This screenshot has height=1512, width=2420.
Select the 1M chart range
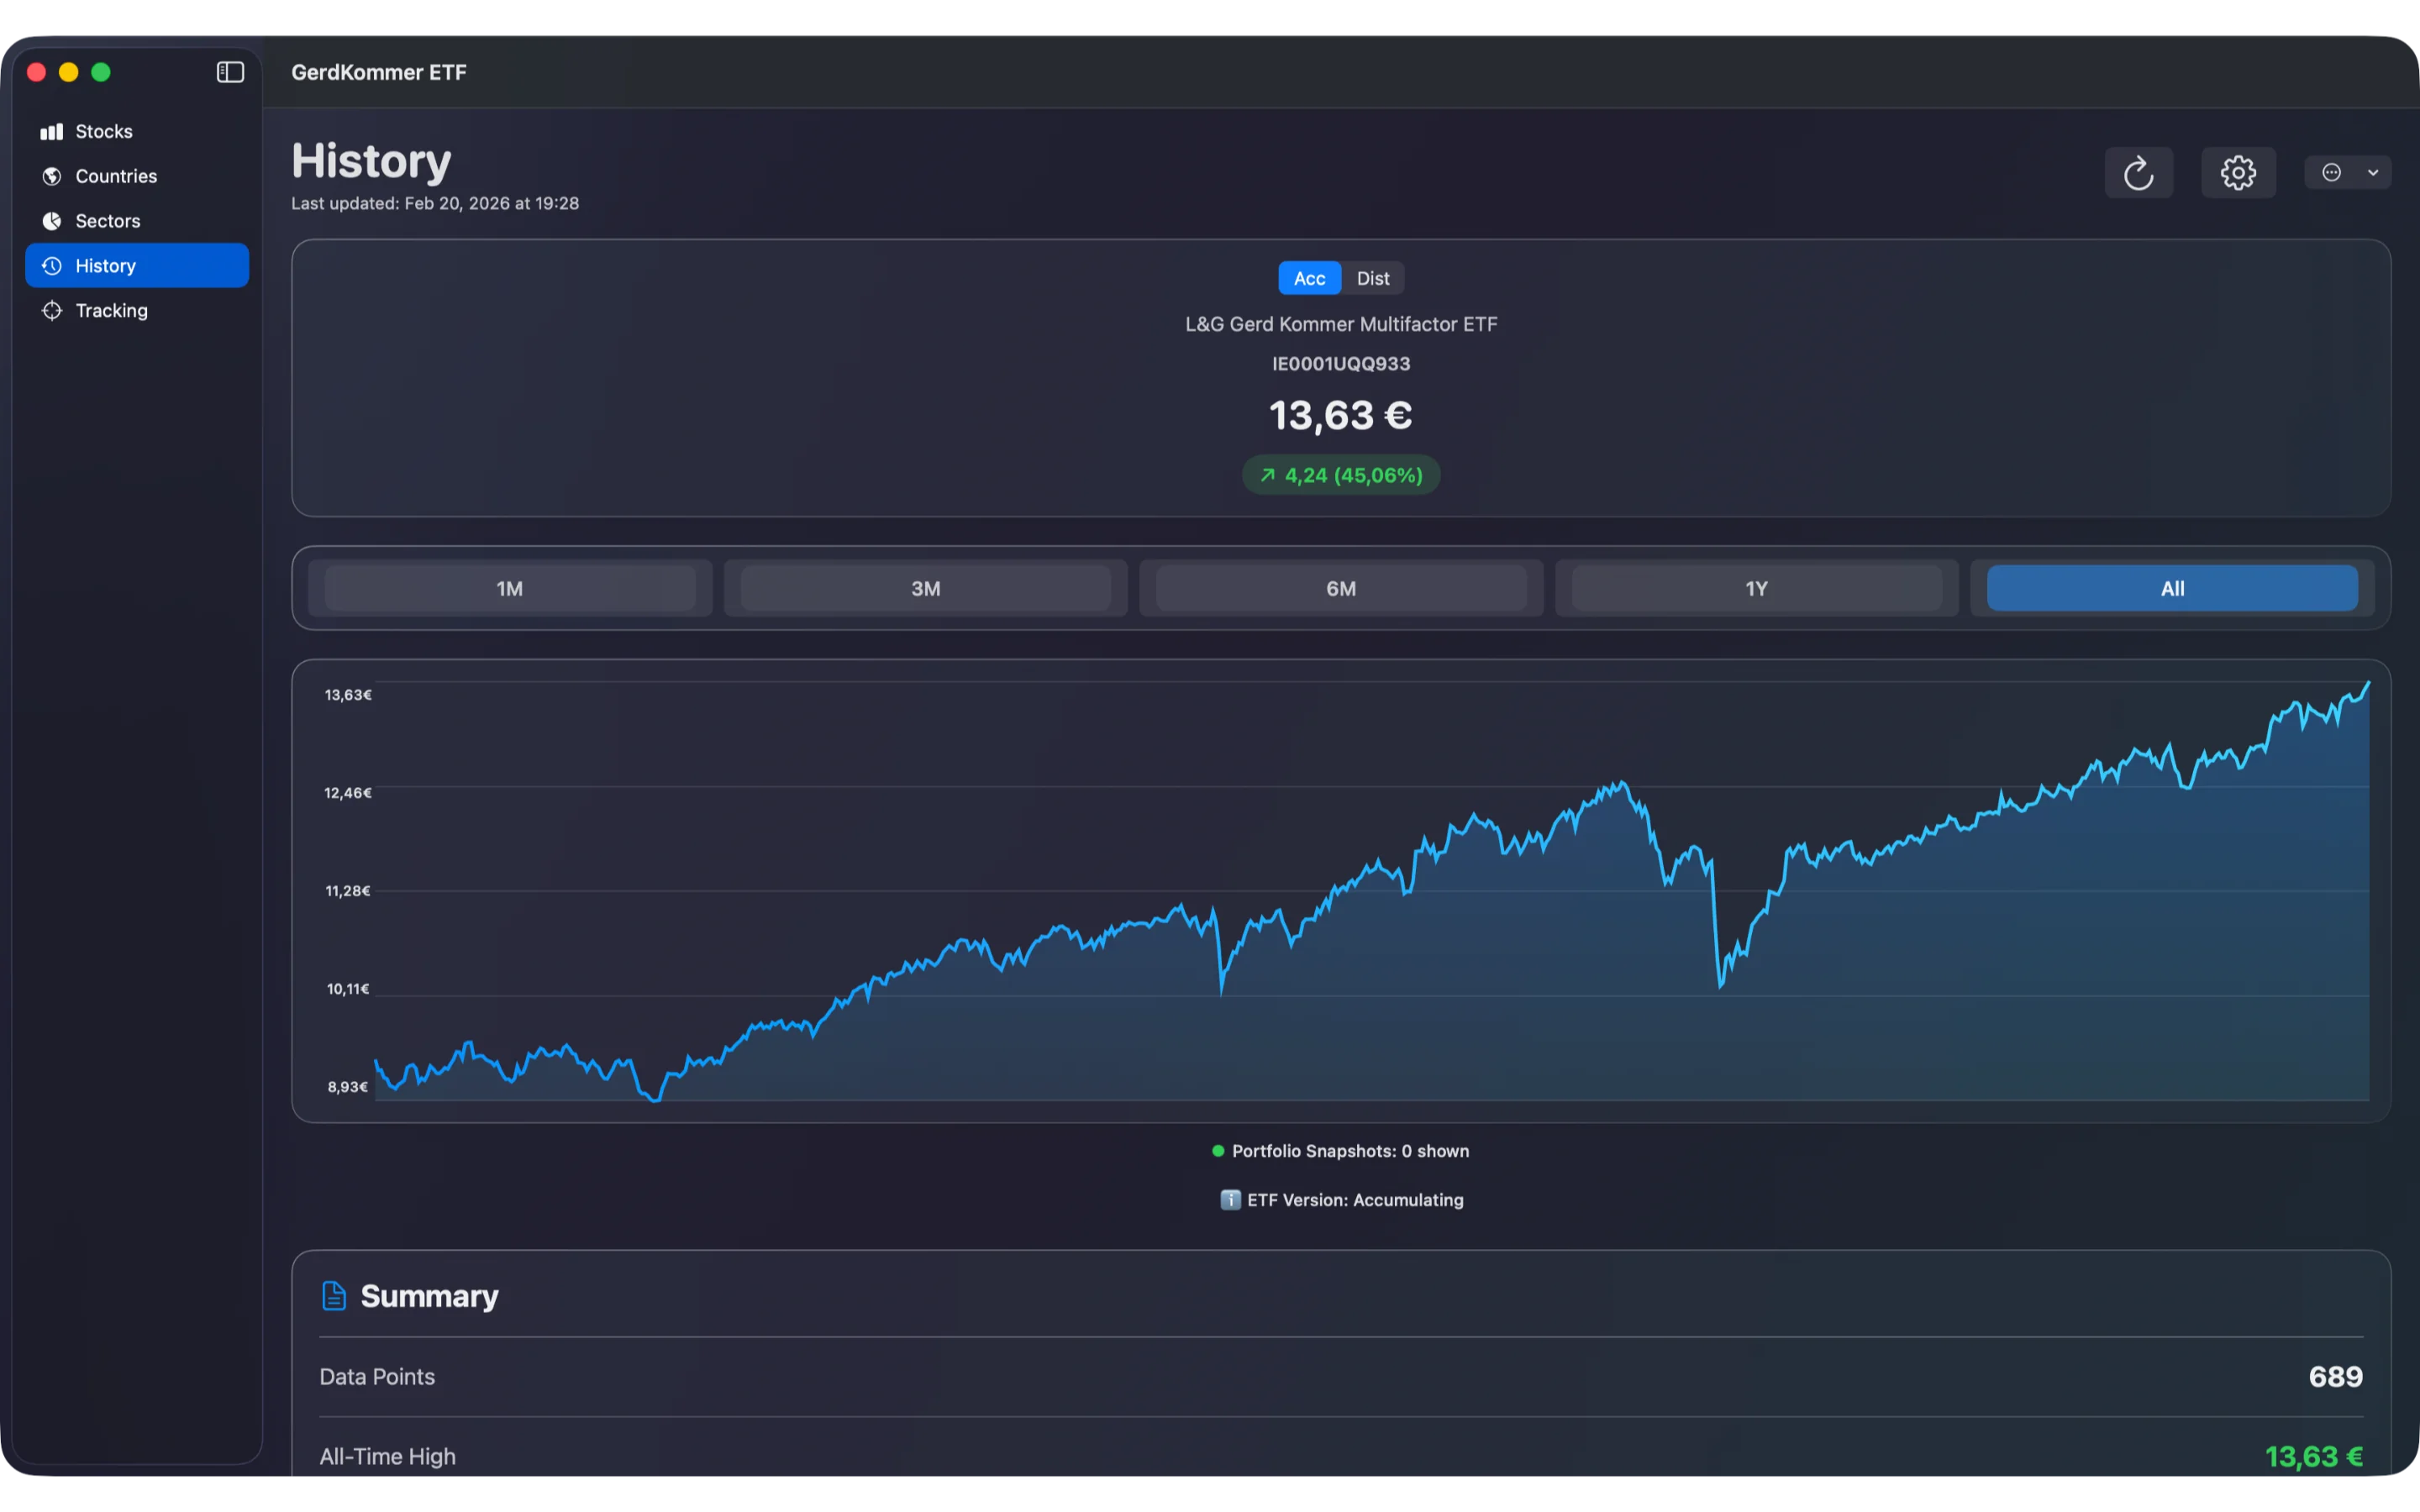click(509, 588)
